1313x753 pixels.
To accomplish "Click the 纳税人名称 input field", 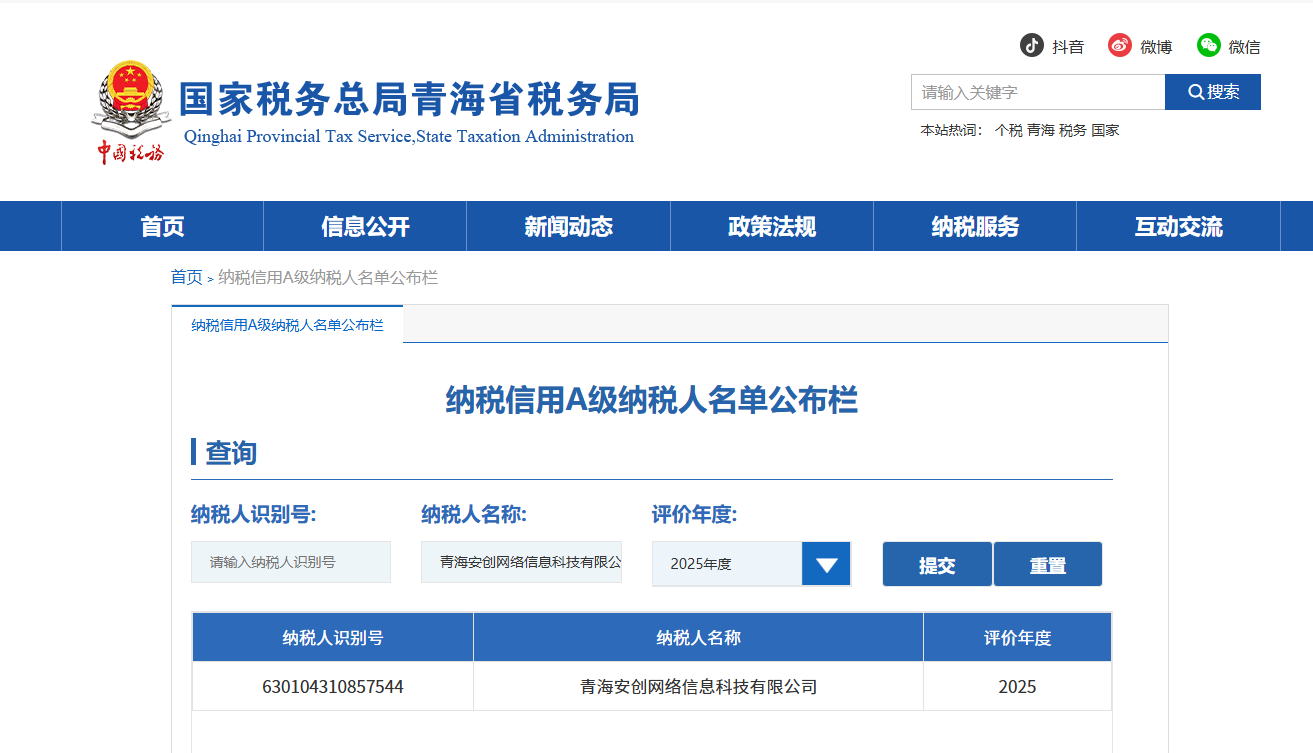I will coord(521,562).
